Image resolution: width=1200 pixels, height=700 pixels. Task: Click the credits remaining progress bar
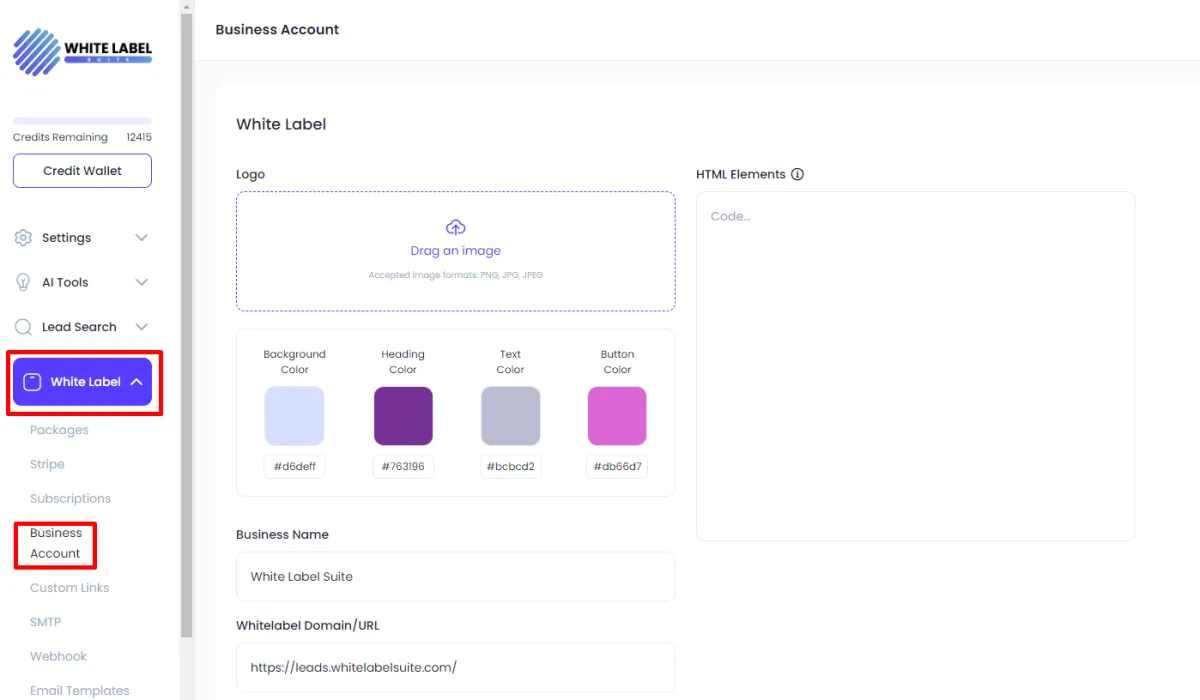point(82,121)
